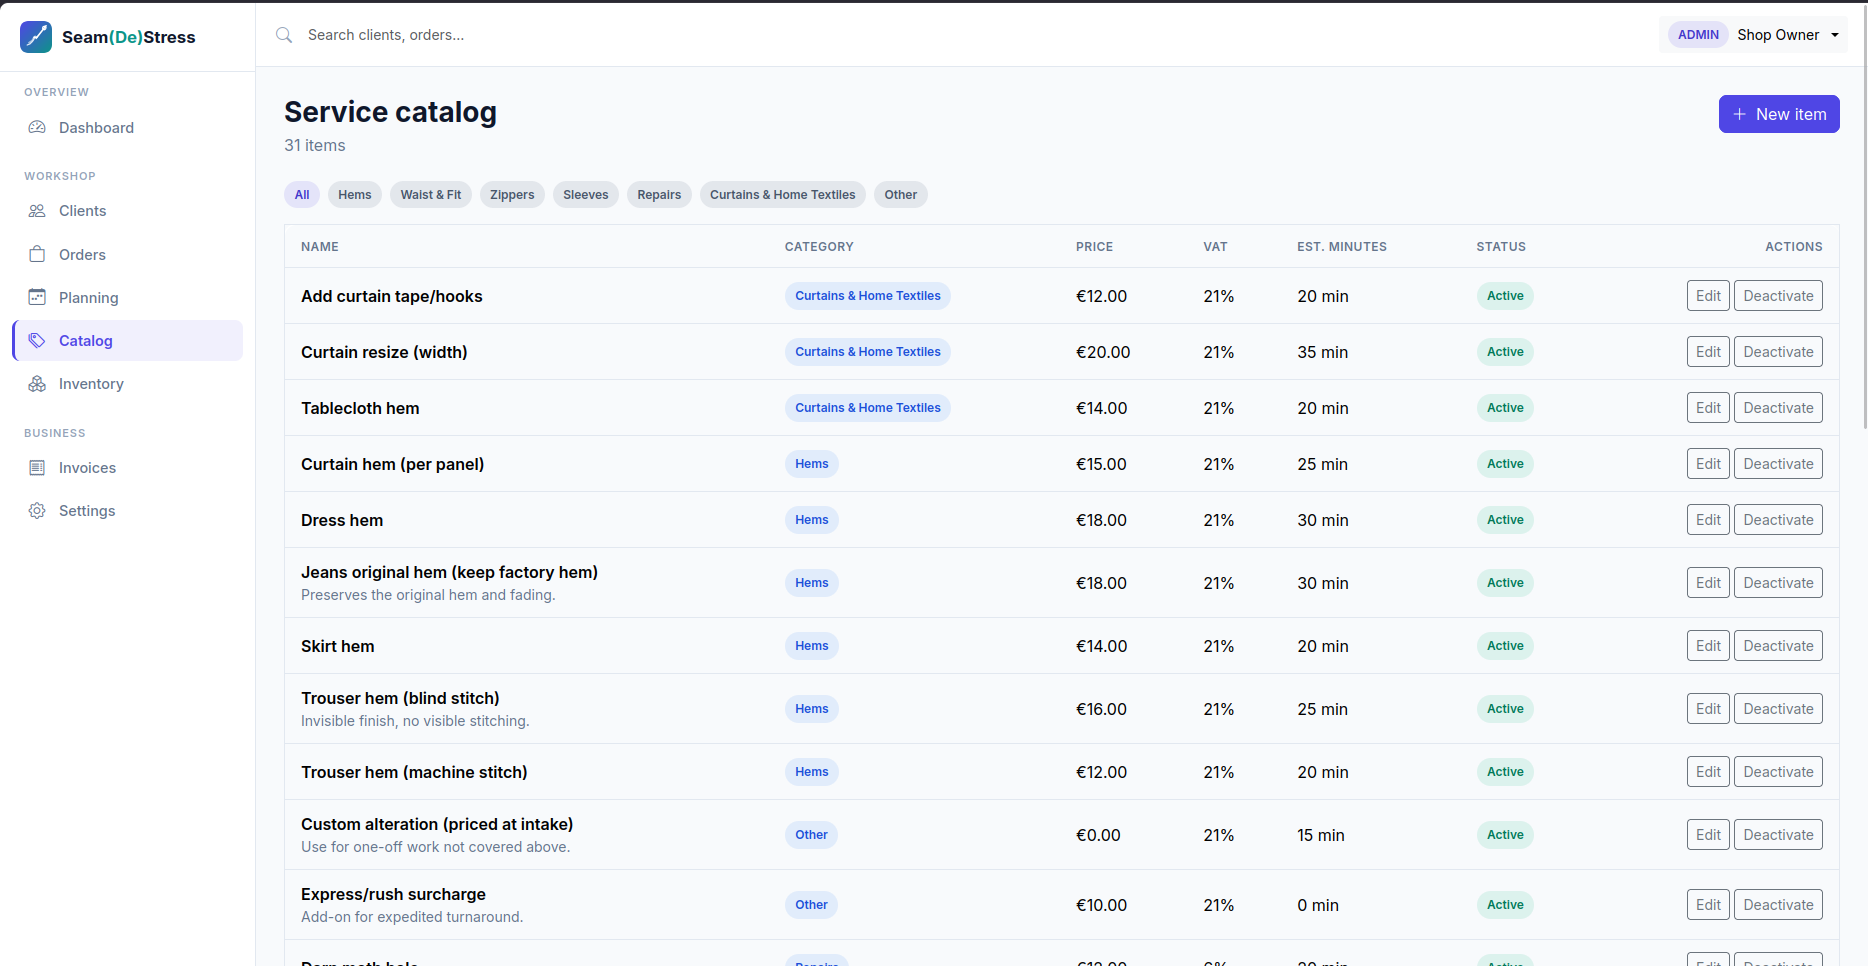Click the search magnifier icon
This screenshot has width=1868, height=966.
(x=284, y=35)
